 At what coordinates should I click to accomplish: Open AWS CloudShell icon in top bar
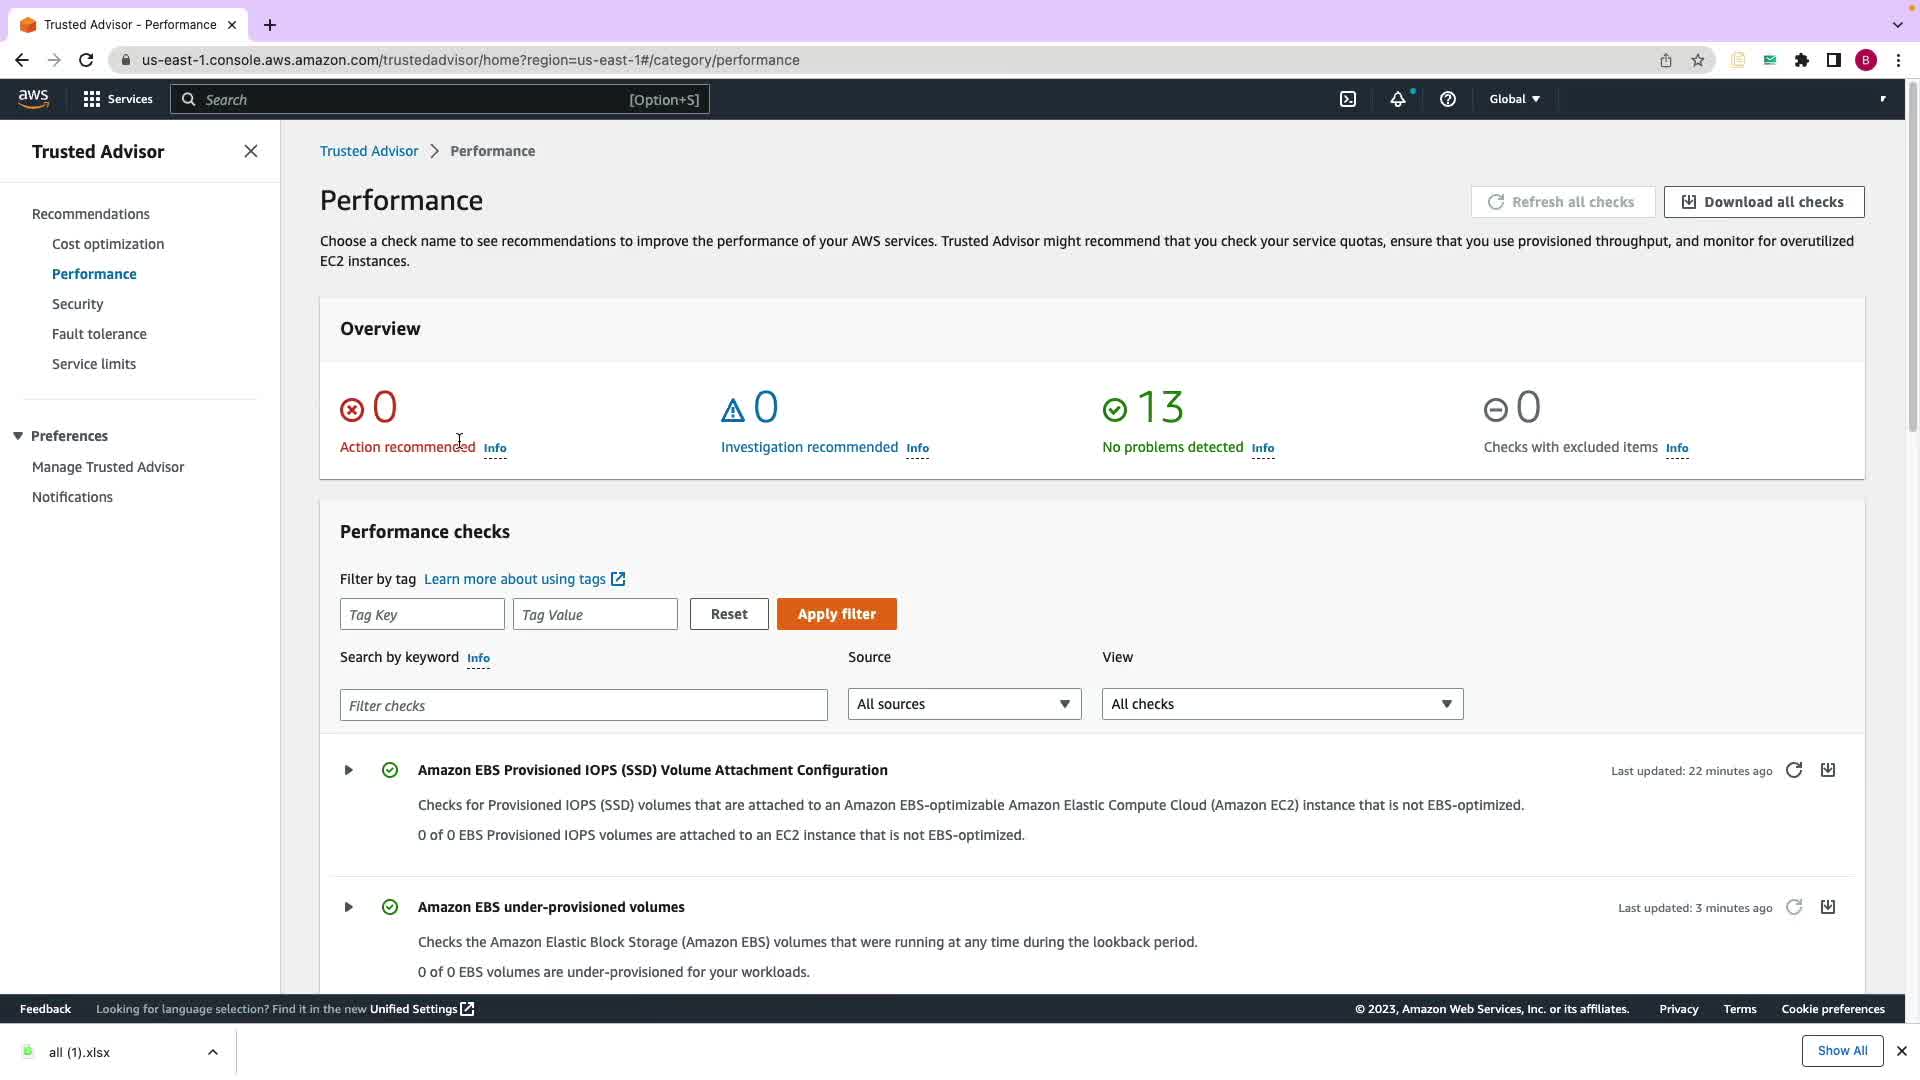[1348, 99]
